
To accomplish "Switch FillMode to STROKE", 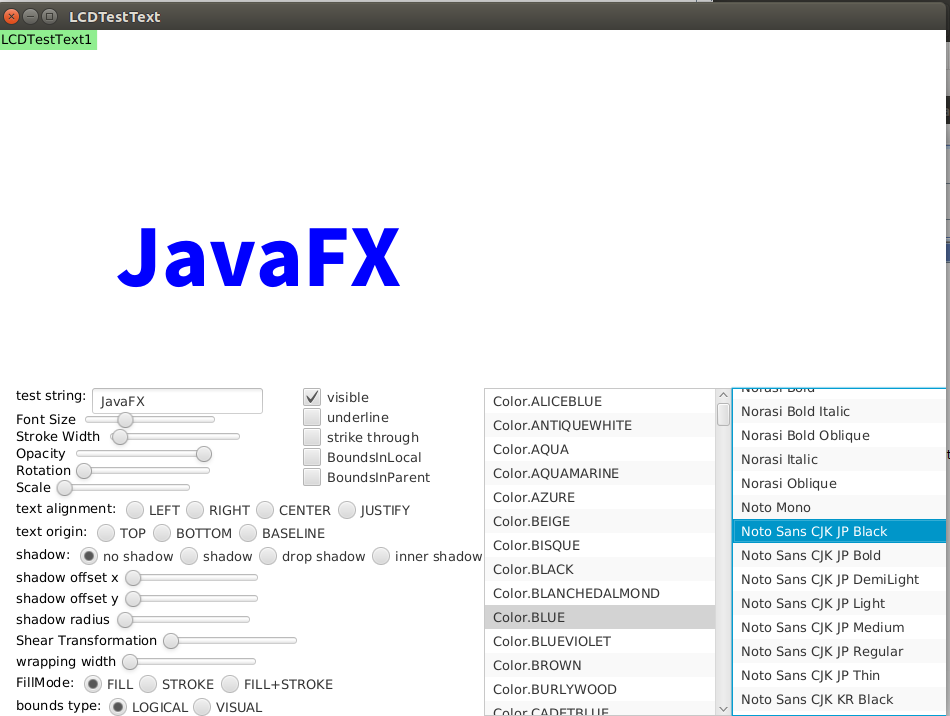I will click(x=148, y=684).
